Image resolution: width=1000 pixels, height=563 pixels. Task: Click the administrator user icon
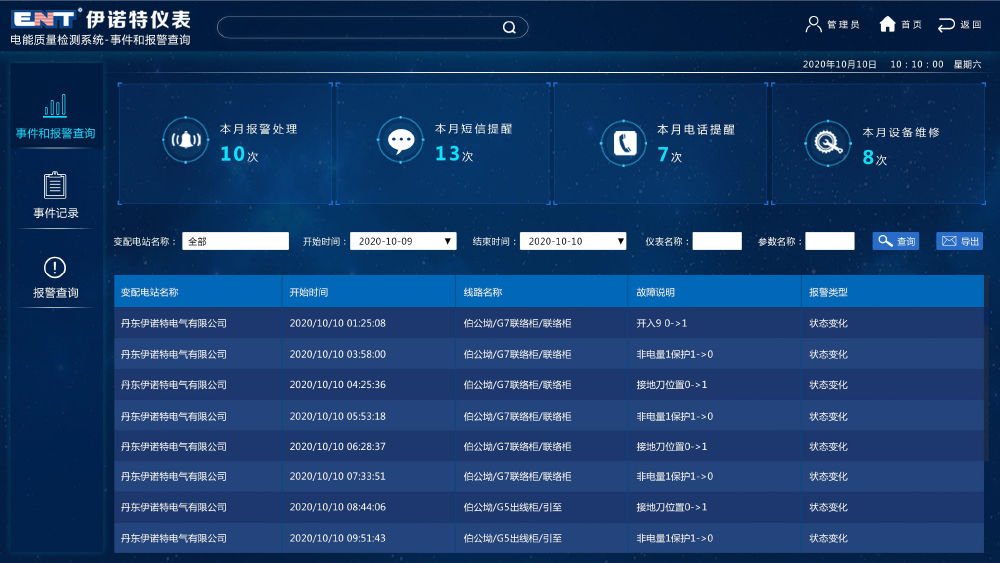[814, 24]
